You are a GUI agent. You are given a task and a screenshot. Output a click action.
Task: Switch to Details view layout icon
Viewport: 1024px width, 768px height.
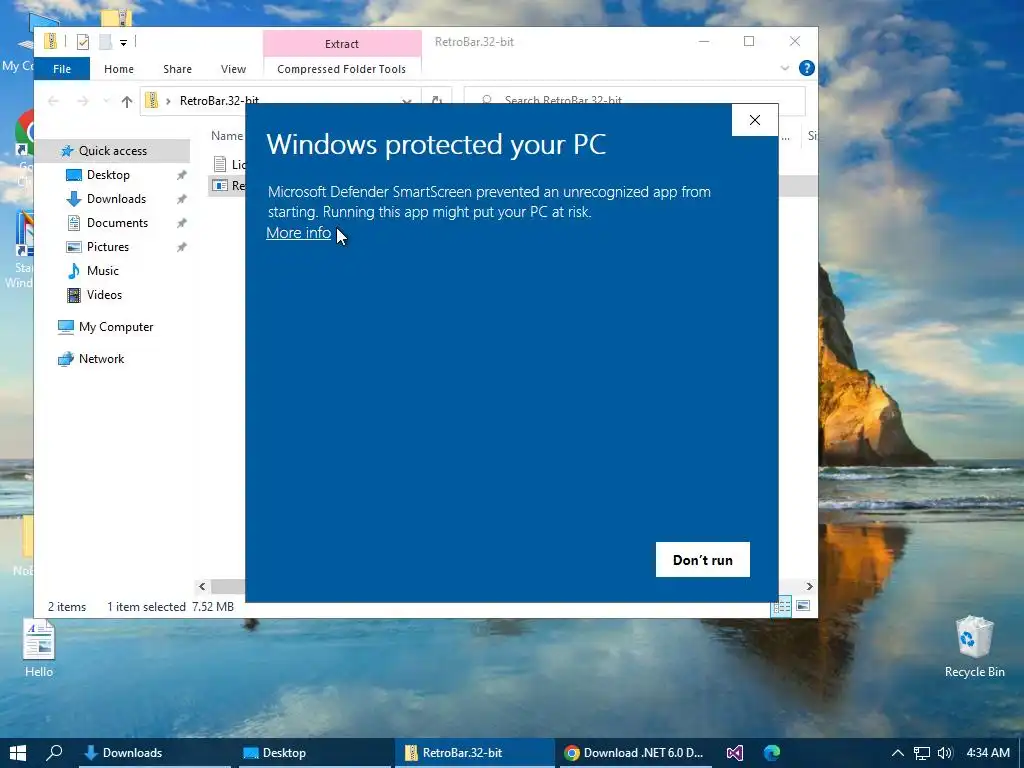[781, 606]
